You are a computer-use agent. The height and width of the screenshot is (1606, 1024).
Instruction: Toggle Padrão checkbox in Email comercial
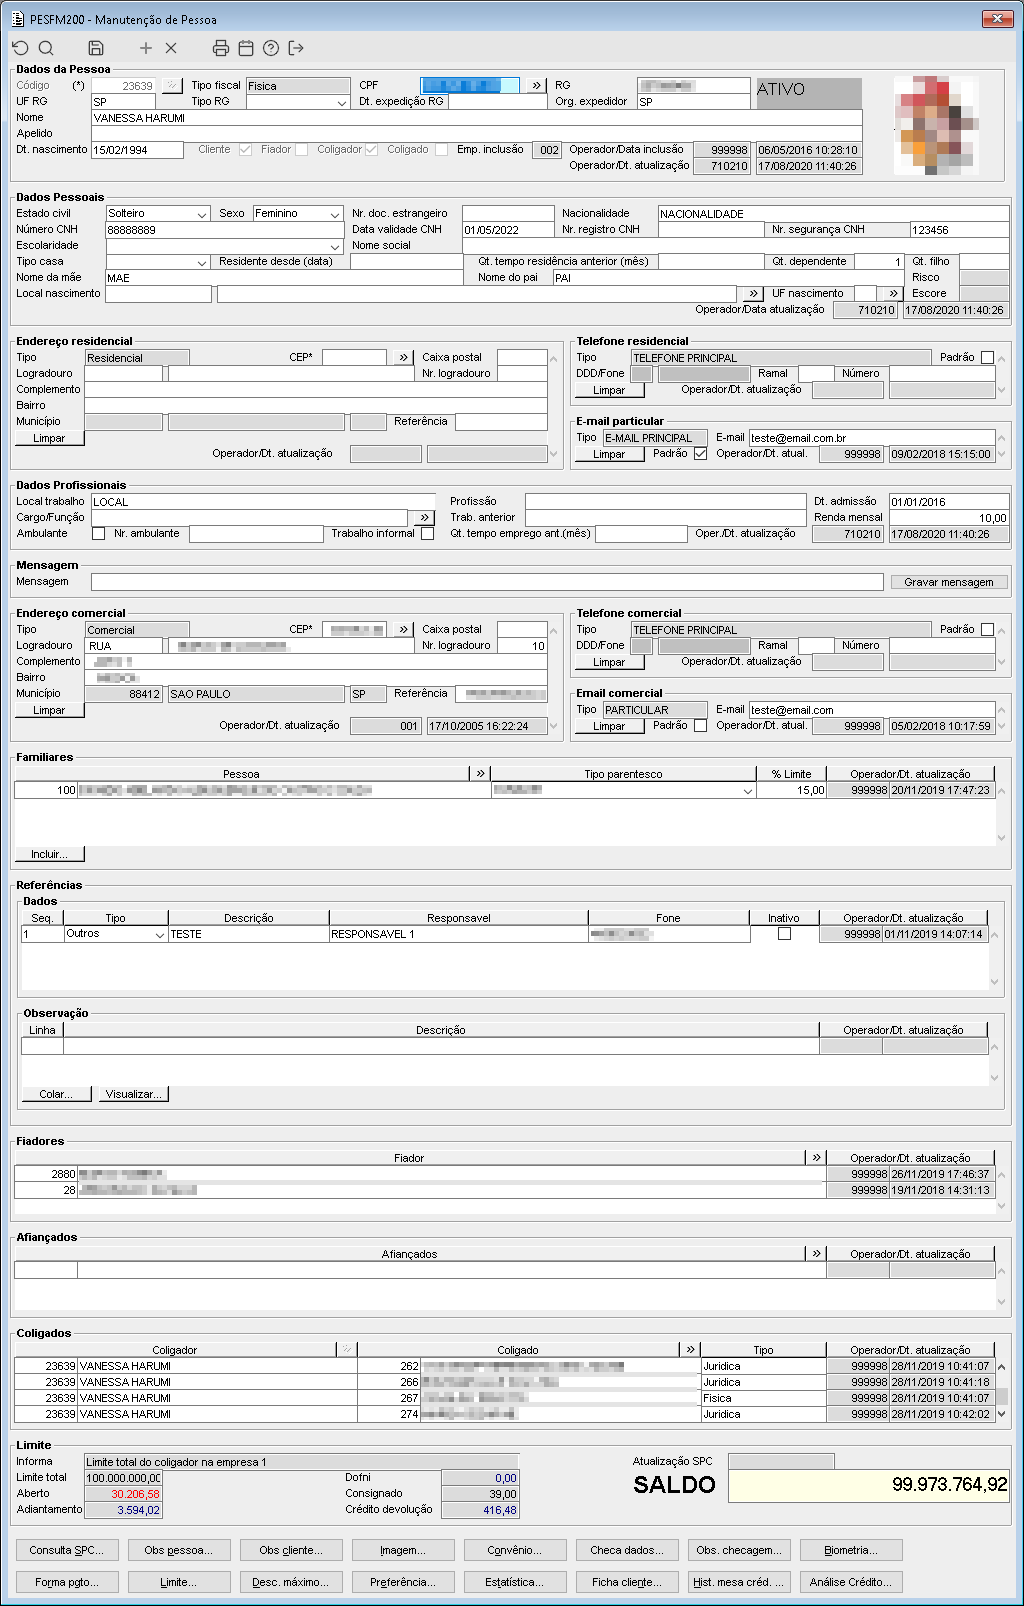(x=700, y=726)
